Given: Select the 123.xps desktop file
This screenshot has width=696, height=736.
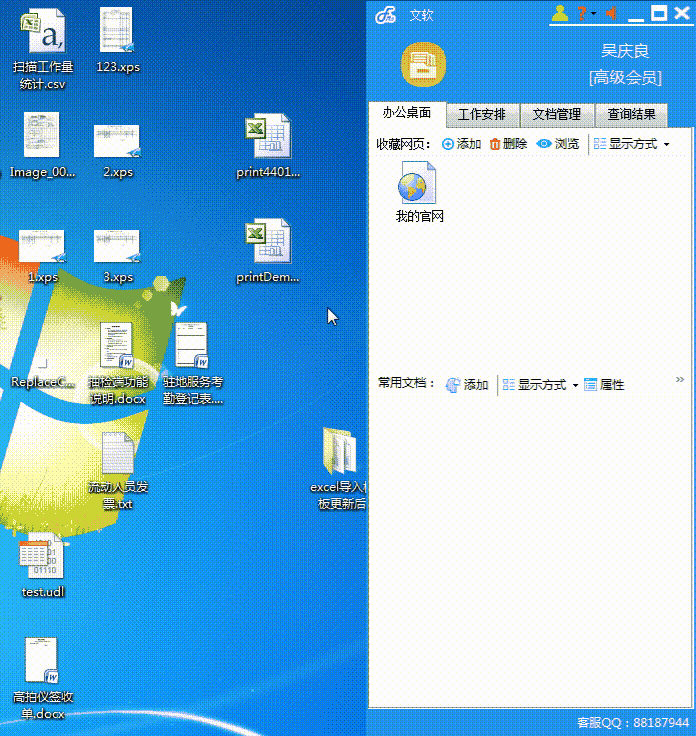Looking at the screenshot, I should click(118, 41).
